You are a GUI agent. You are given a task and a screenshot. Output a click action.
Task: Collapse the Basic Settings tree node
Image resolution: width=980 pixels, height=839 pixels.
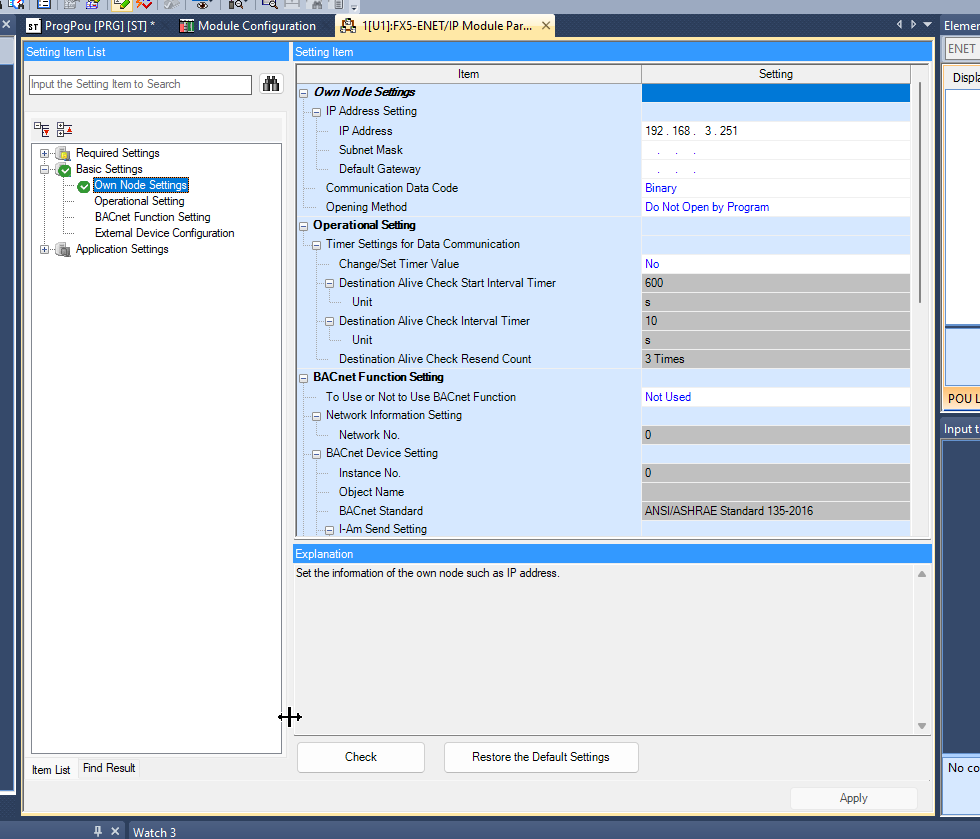tap(45, 170)
